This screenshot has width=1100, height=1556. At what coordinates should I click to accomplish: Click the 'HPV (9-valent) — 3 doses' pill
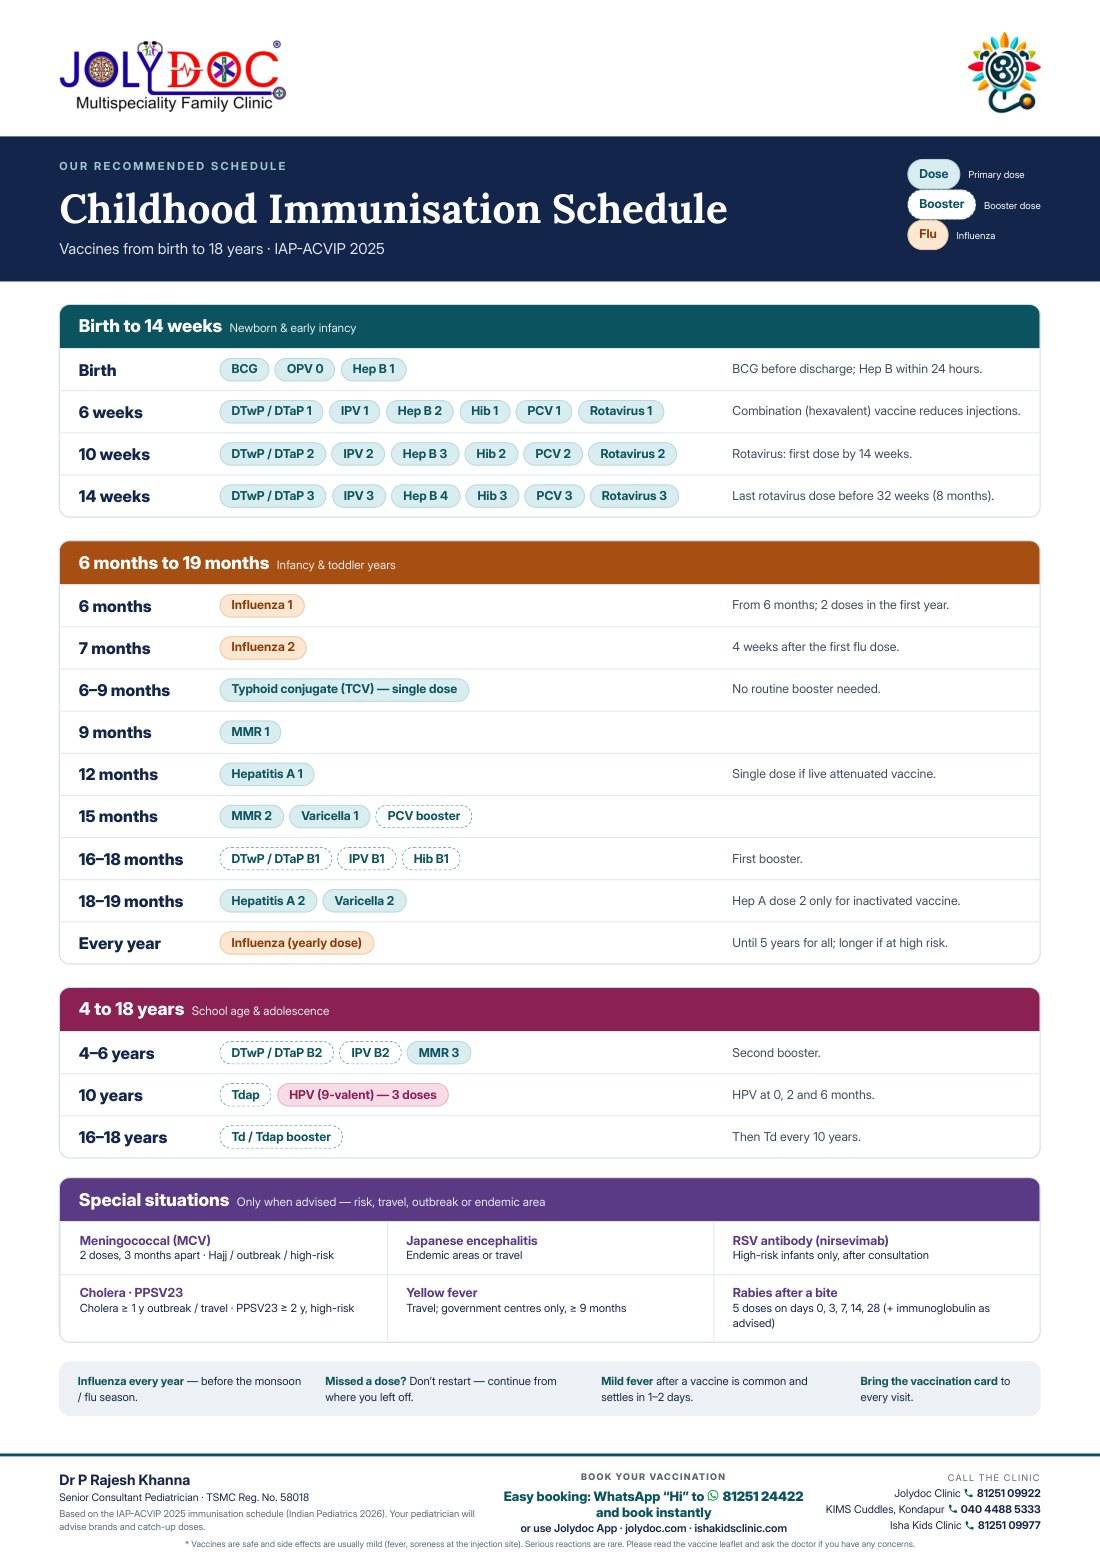tap(363, 1095)
